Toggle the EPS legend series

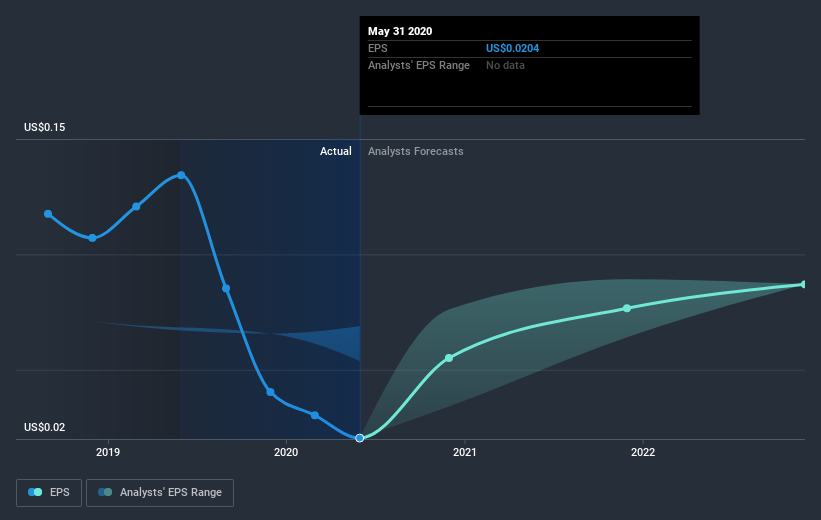click(x=49, y=492)
